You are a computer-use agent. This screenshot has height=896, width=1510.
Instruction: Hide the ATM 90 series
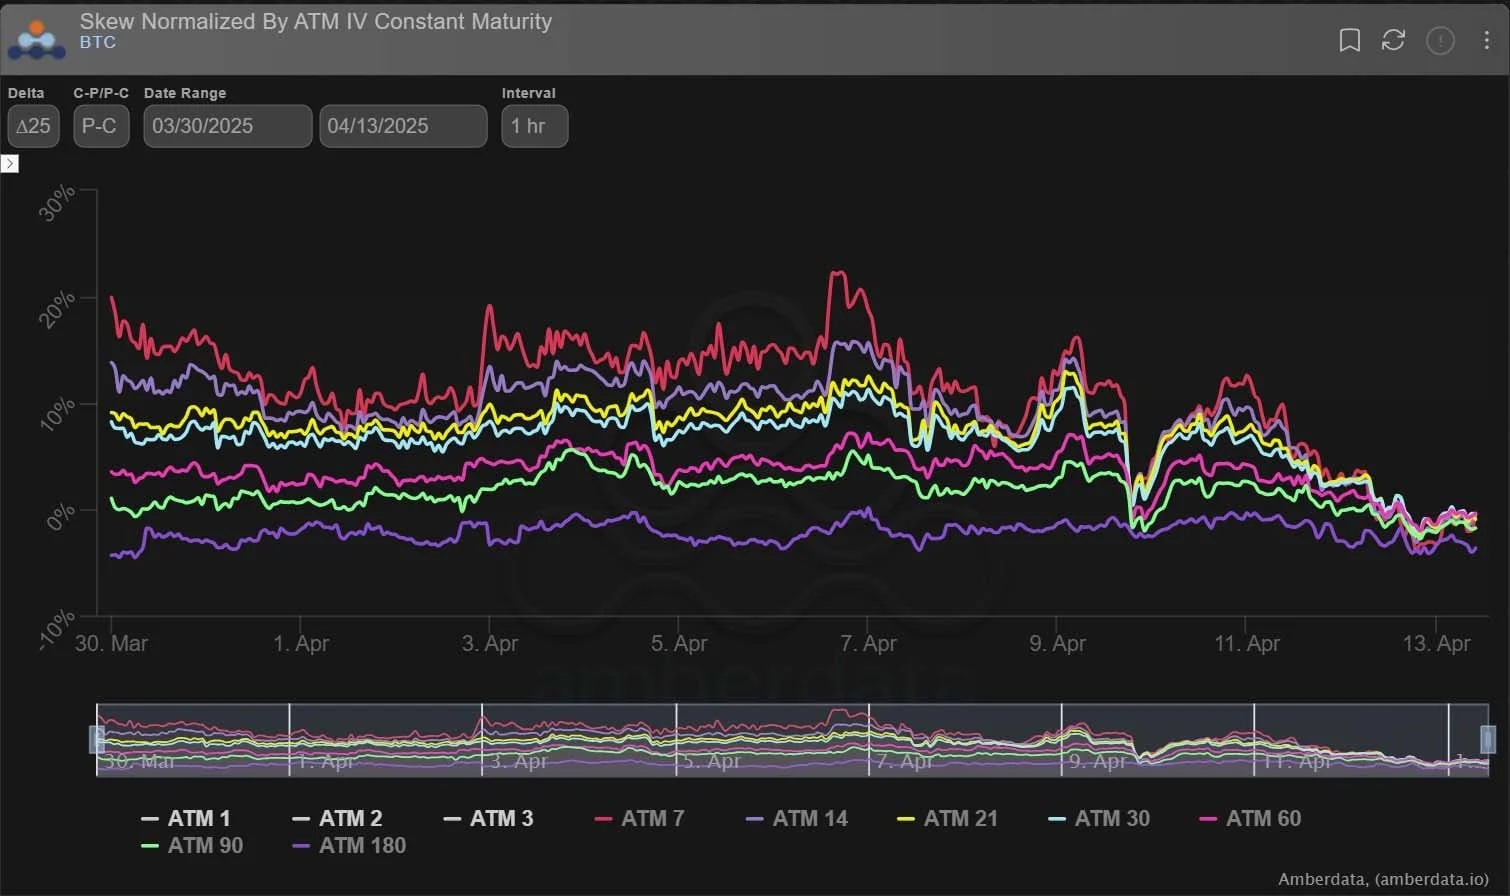tap(193, 845)
